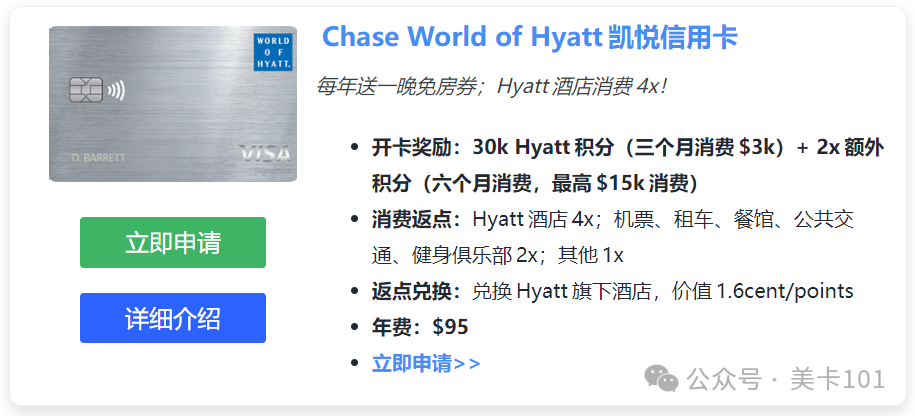Image resolution: width=915 pixels, height=416 pixels.
Task: Click the World of Hyatt logo on card
Action: 273,53
